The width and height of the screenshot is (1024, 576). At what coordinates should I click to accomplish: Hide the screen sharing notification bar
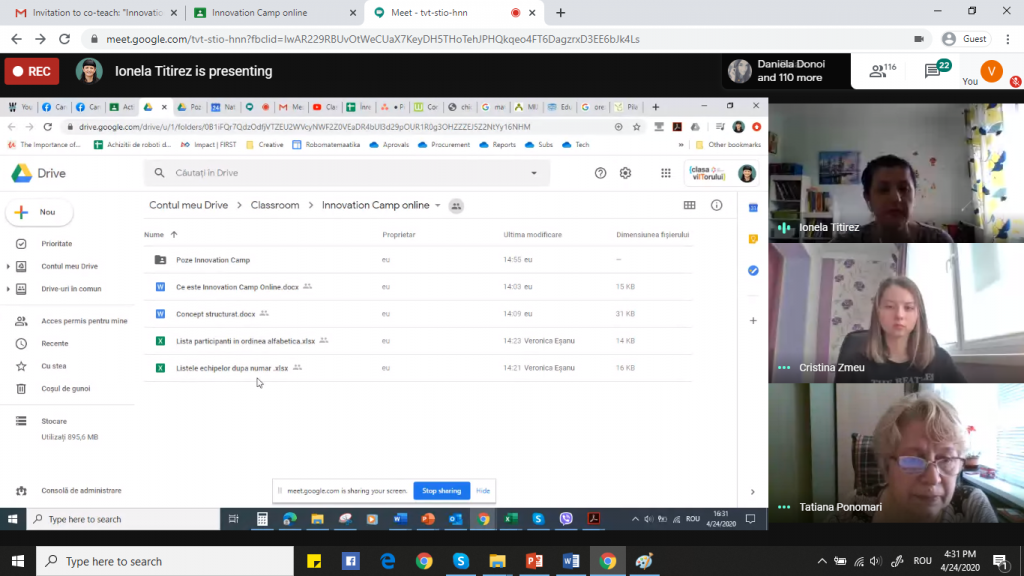[483, 491]
